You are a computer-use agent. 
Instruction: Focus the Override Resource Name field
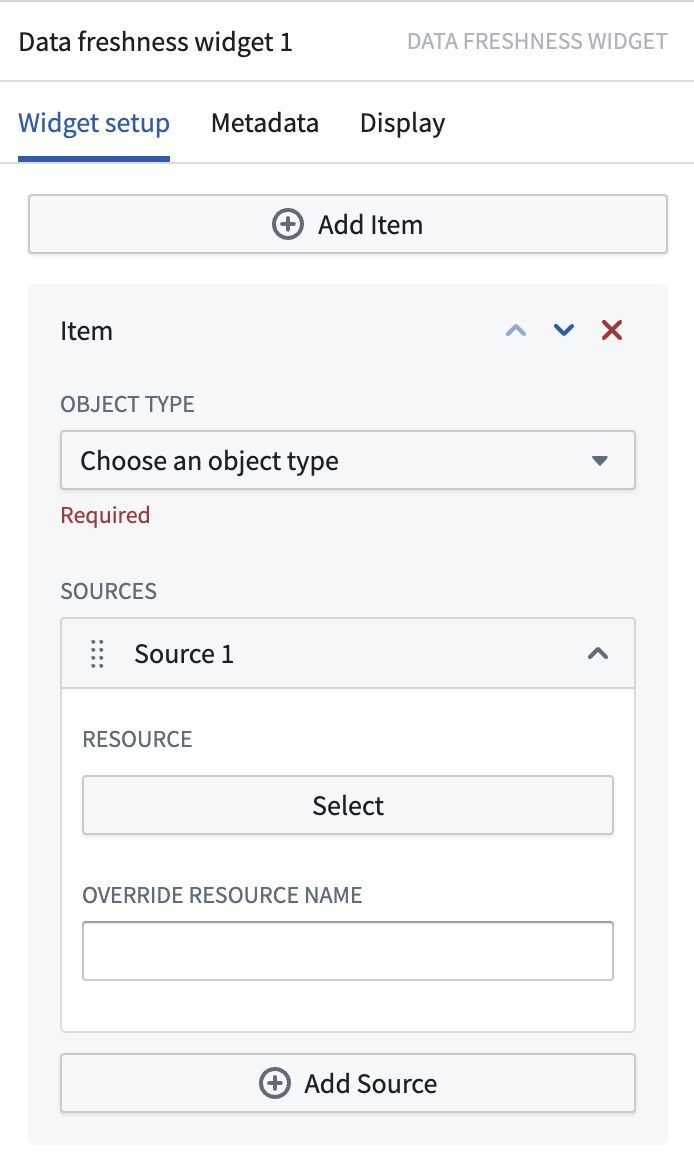[x=348, y=951]
